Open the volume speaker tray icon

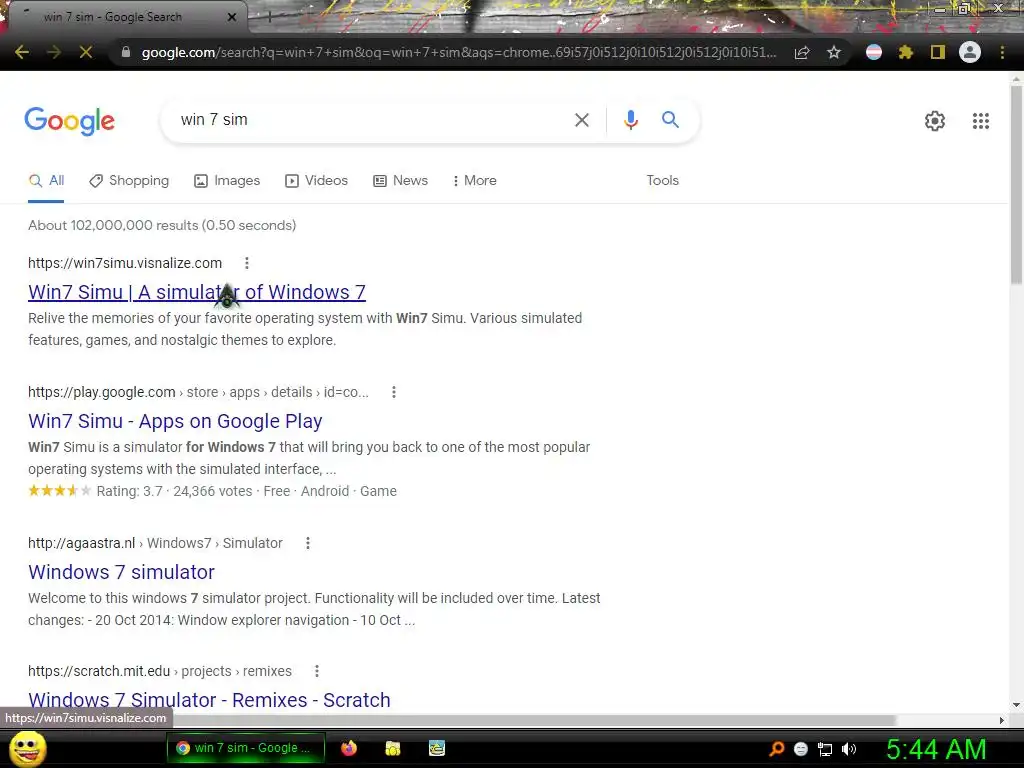click(848, 749)
